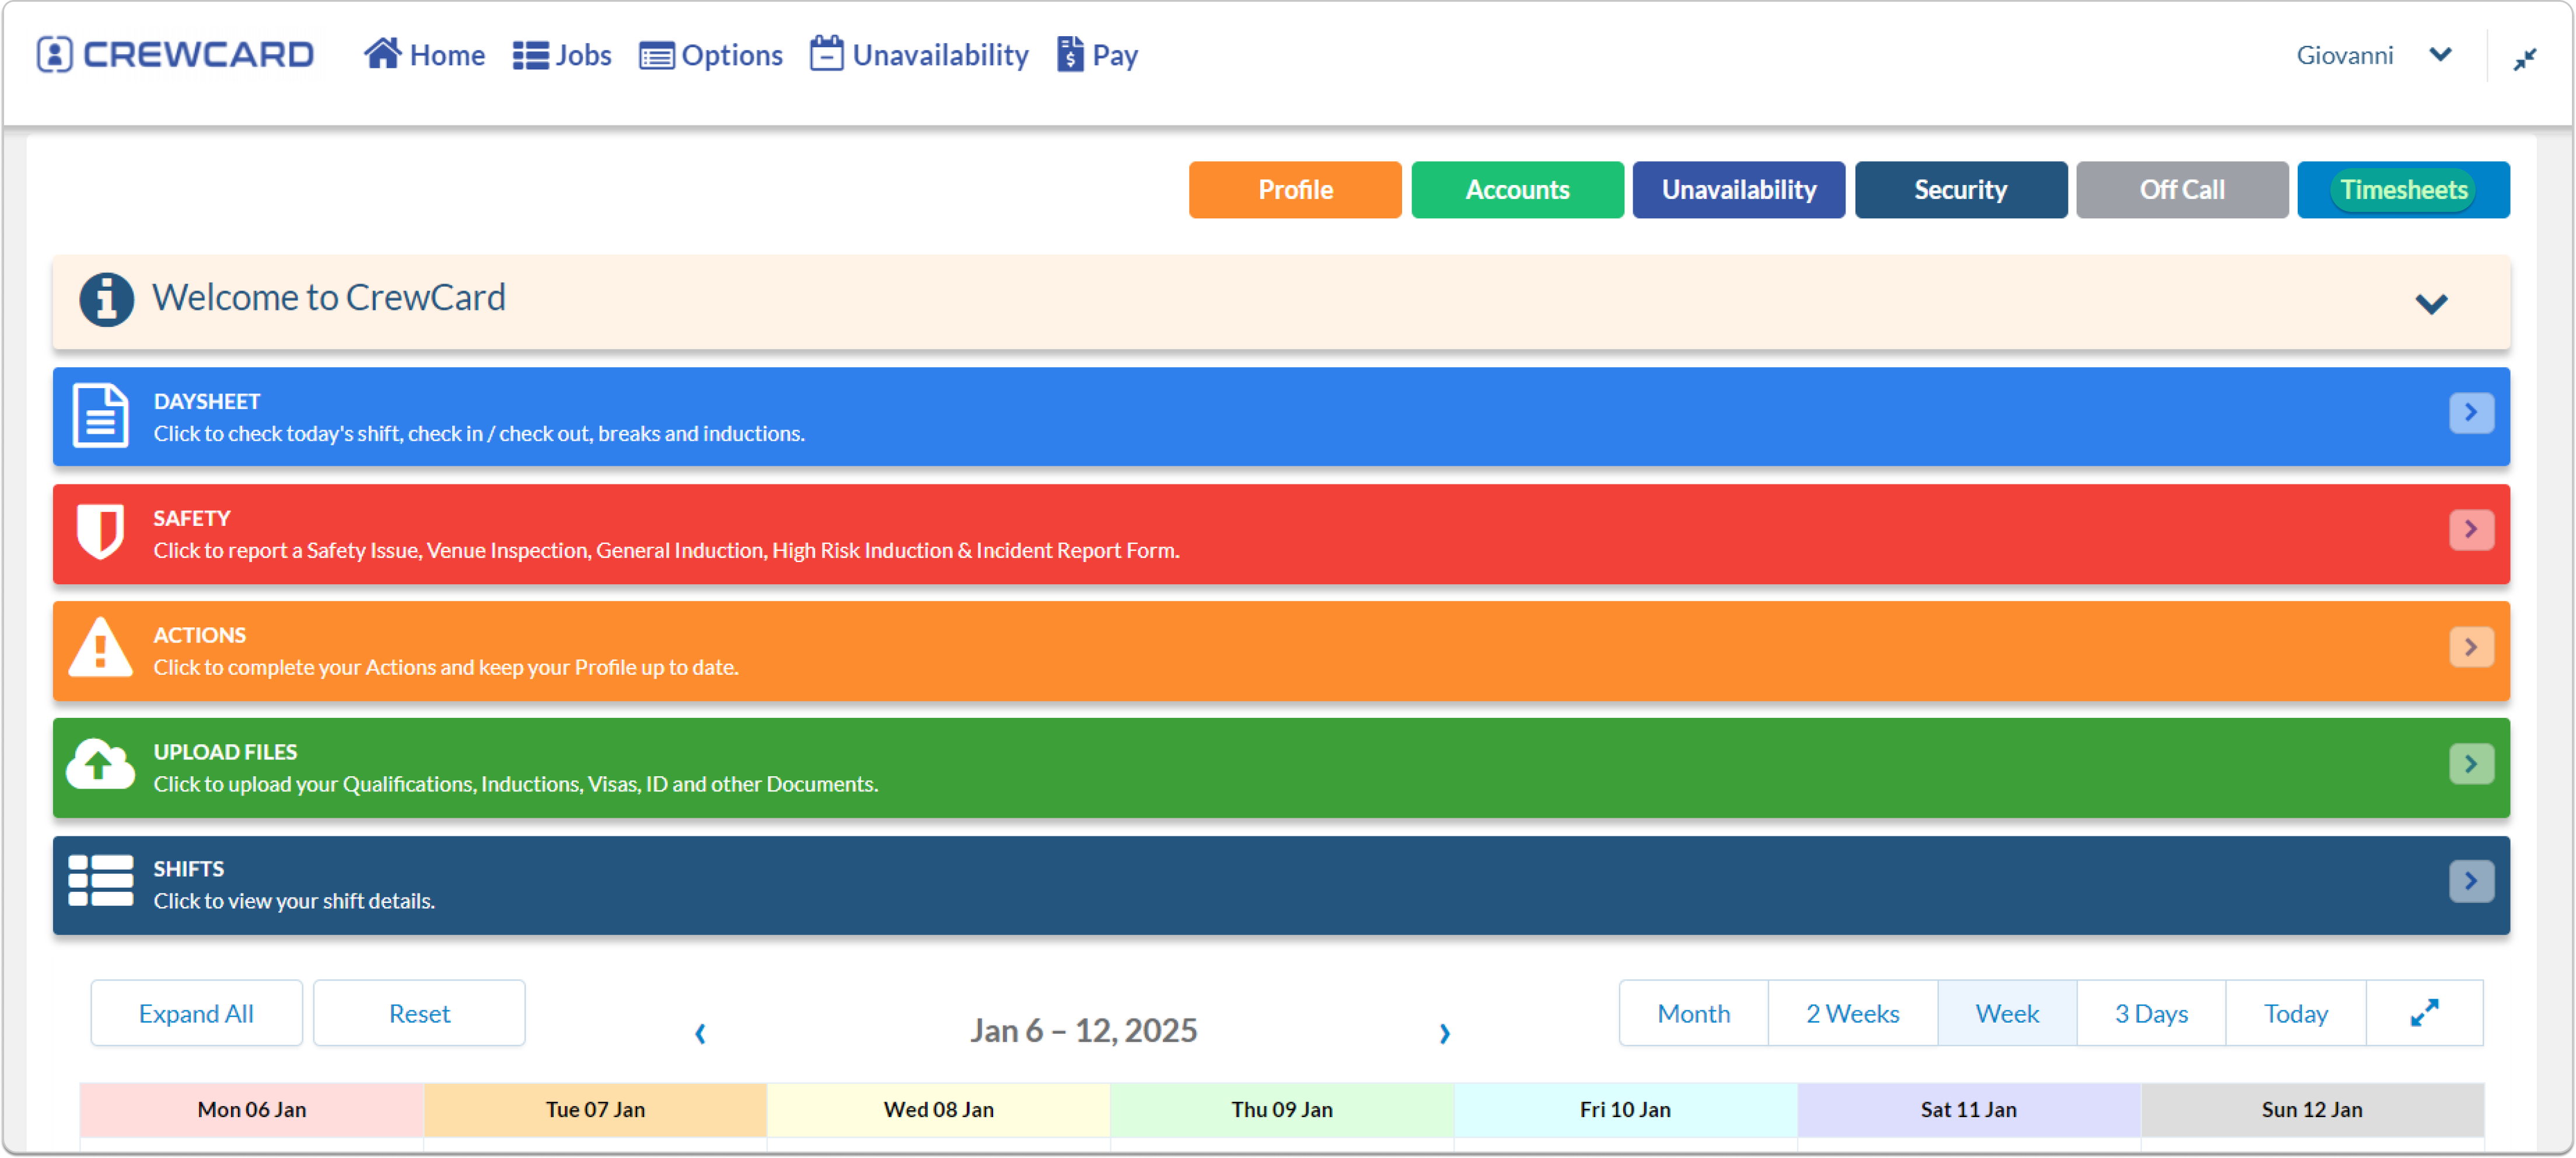Switch calendar to Month view

point(1693,1013)
